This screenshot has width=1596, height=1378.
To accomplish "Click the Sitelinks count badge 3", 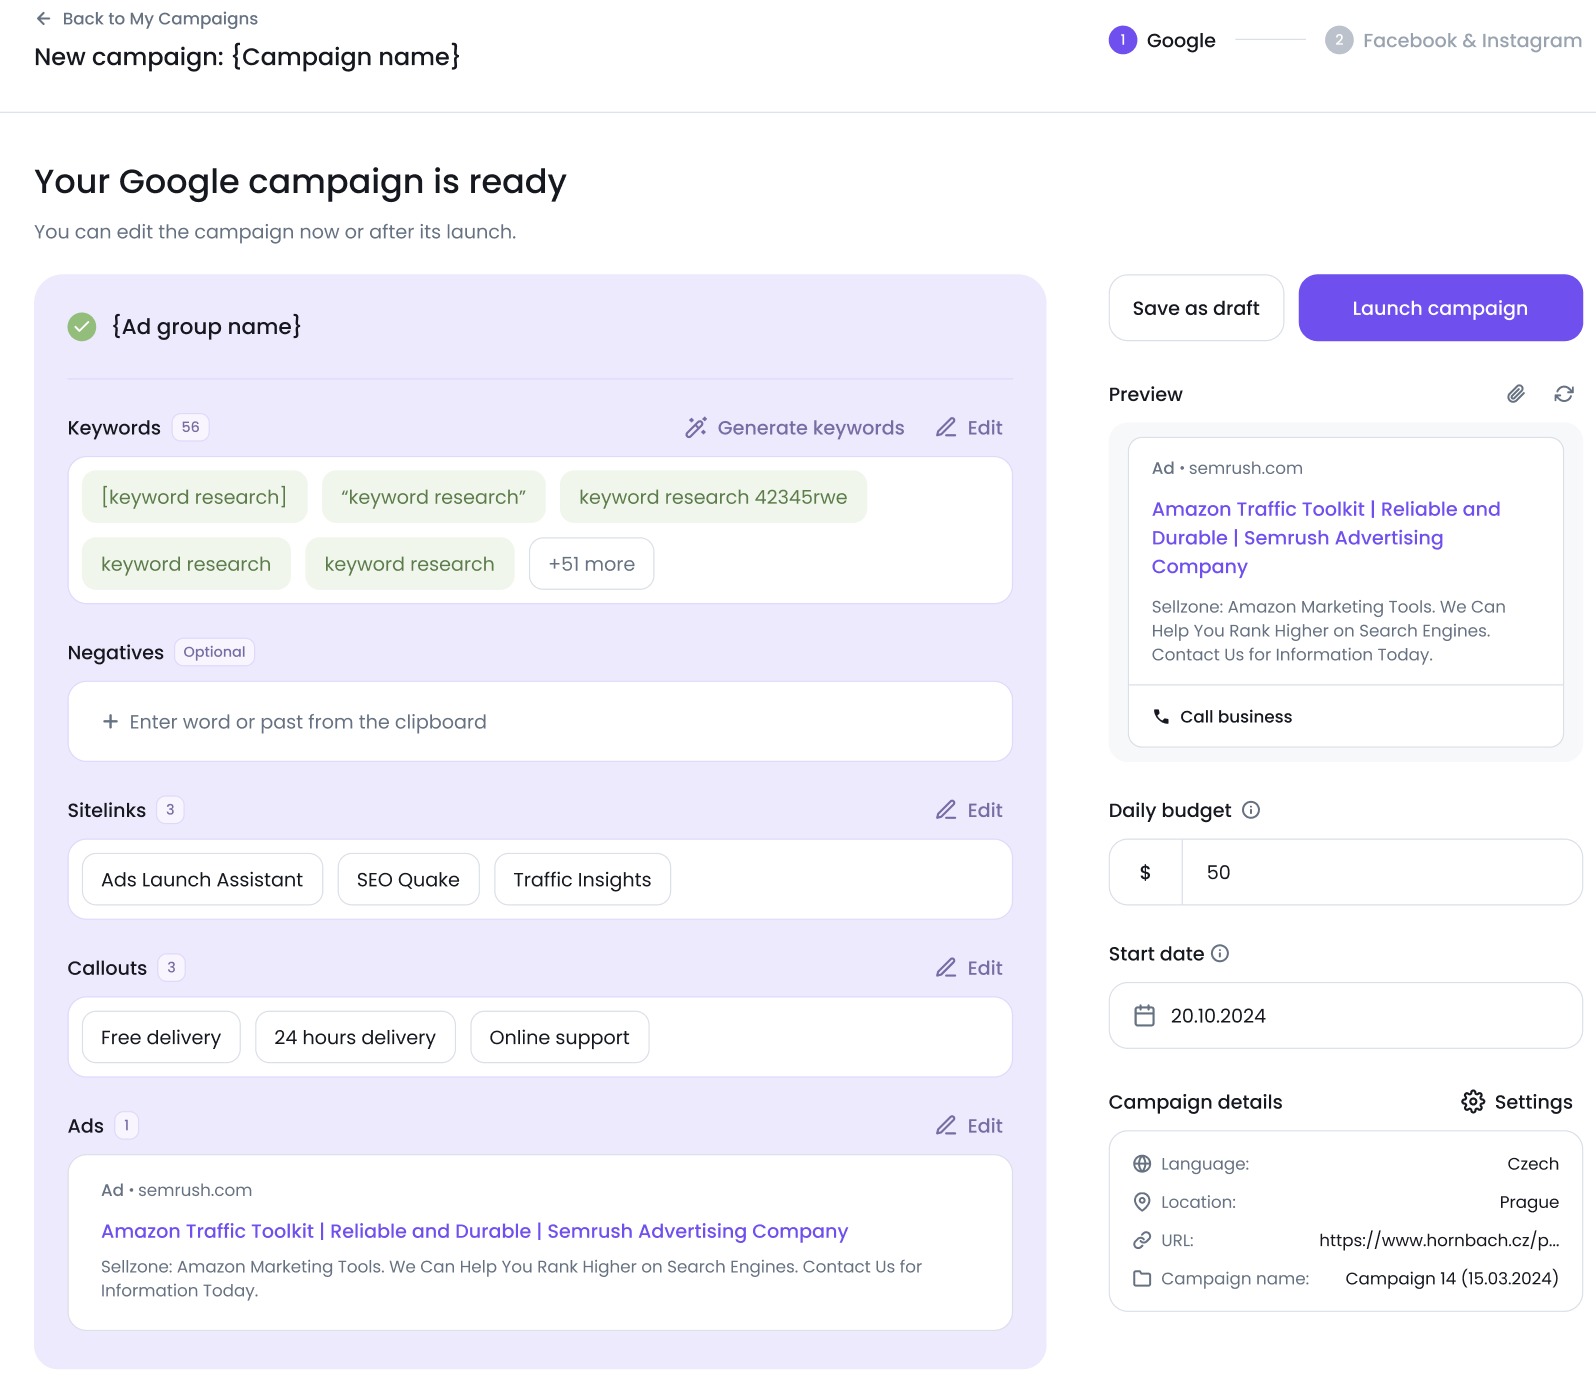I will [170, 810].
